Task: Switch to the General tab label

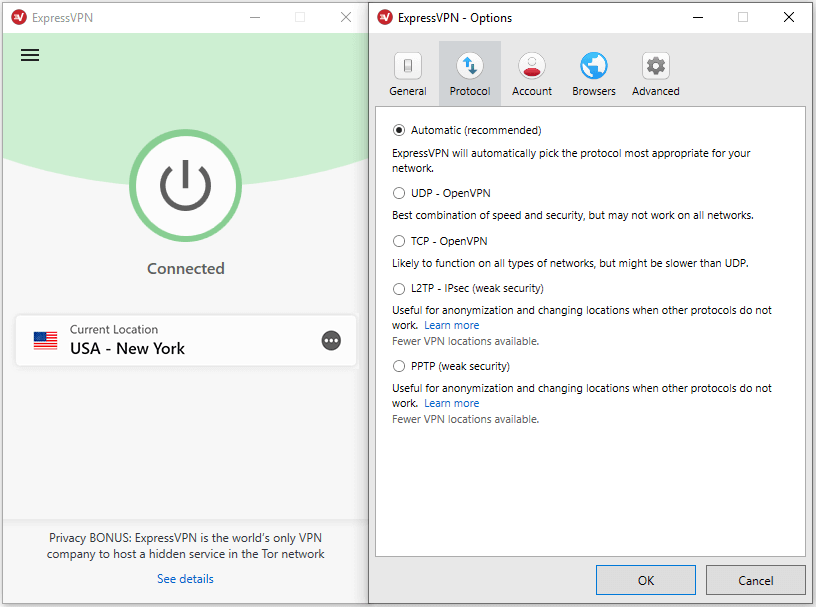Action: pyautogui.click(x=408, y=91)
